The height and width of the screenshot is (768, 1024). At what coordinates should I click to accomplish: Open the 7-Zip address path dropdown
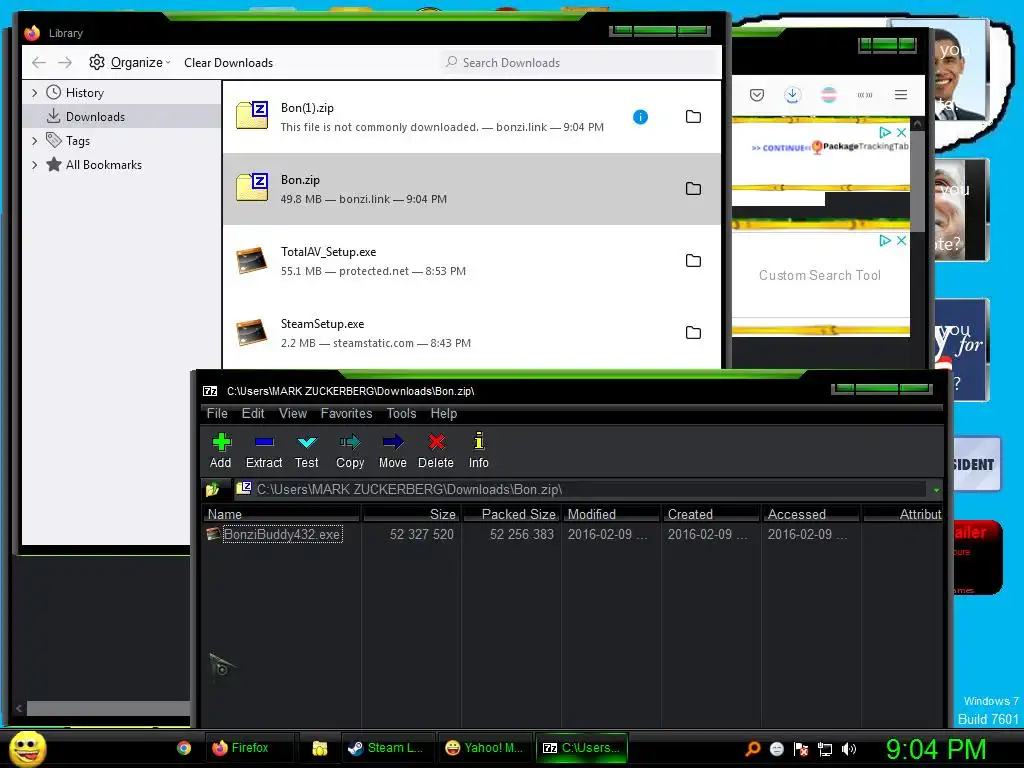[x=936, y=489]
